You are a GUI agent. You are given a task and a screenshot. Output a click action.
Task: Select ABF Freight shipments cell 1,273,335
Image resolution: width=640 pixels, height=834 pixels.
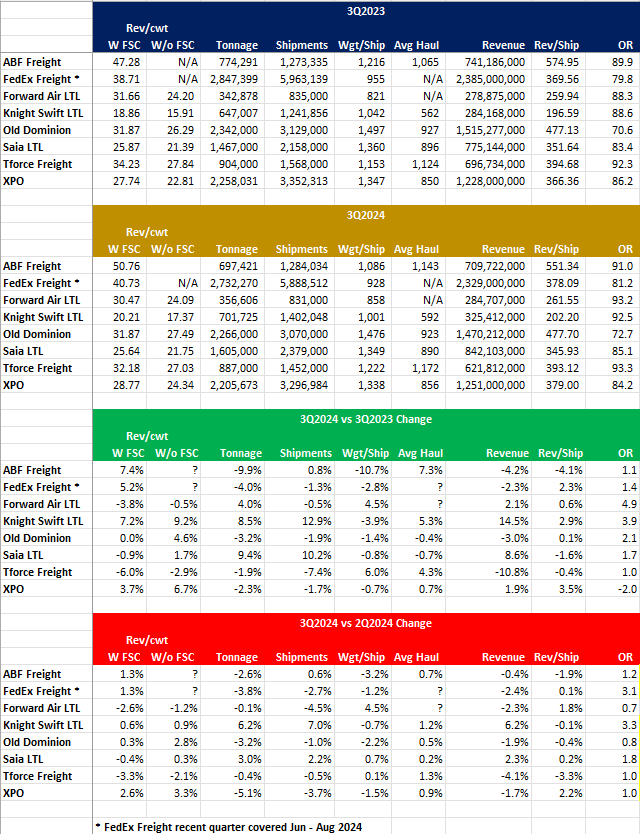tap(304, 62)
